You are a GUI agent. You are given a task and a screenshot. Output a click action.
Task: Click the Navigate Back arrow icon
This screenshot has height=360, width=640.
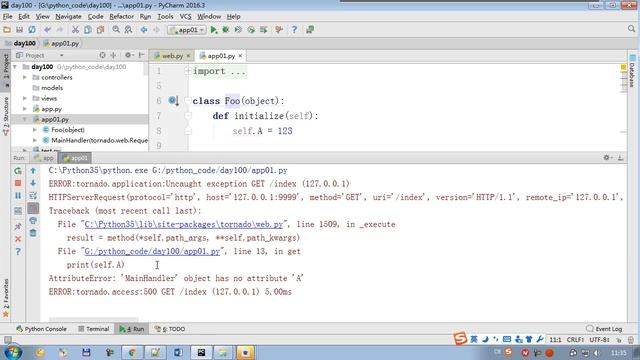coord(144,30)
